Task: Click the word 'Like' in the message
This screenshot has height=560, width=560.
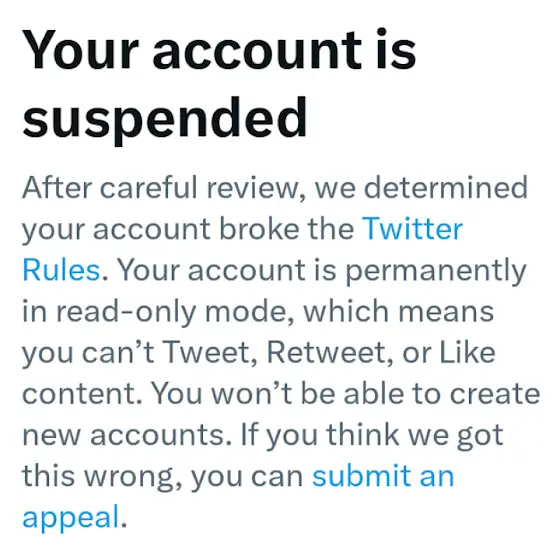Action: coord(467,353)
